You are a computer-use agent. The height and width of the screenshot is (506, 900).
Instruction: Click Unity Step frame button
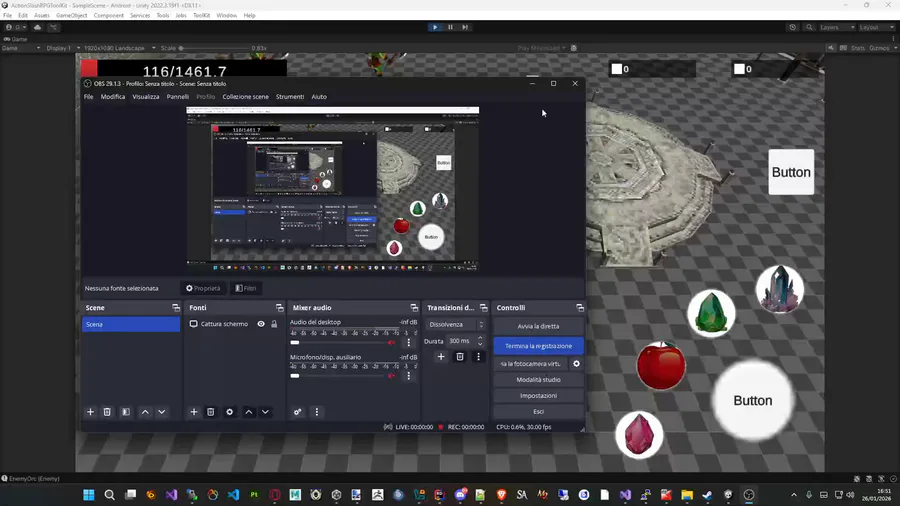(465, 27)
